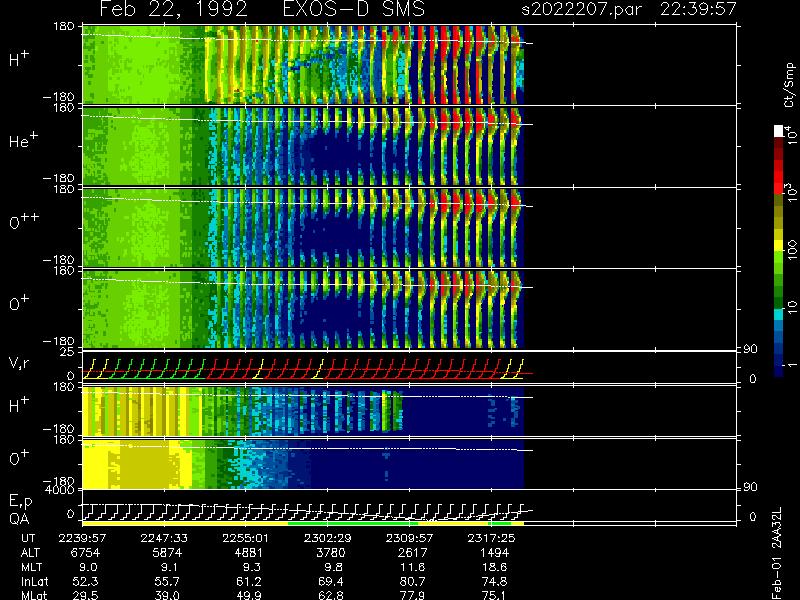The width and height of the screenshot is (800, 600).
Task: Click the green segment of the QA bar
Action: [x=353, y=523]
